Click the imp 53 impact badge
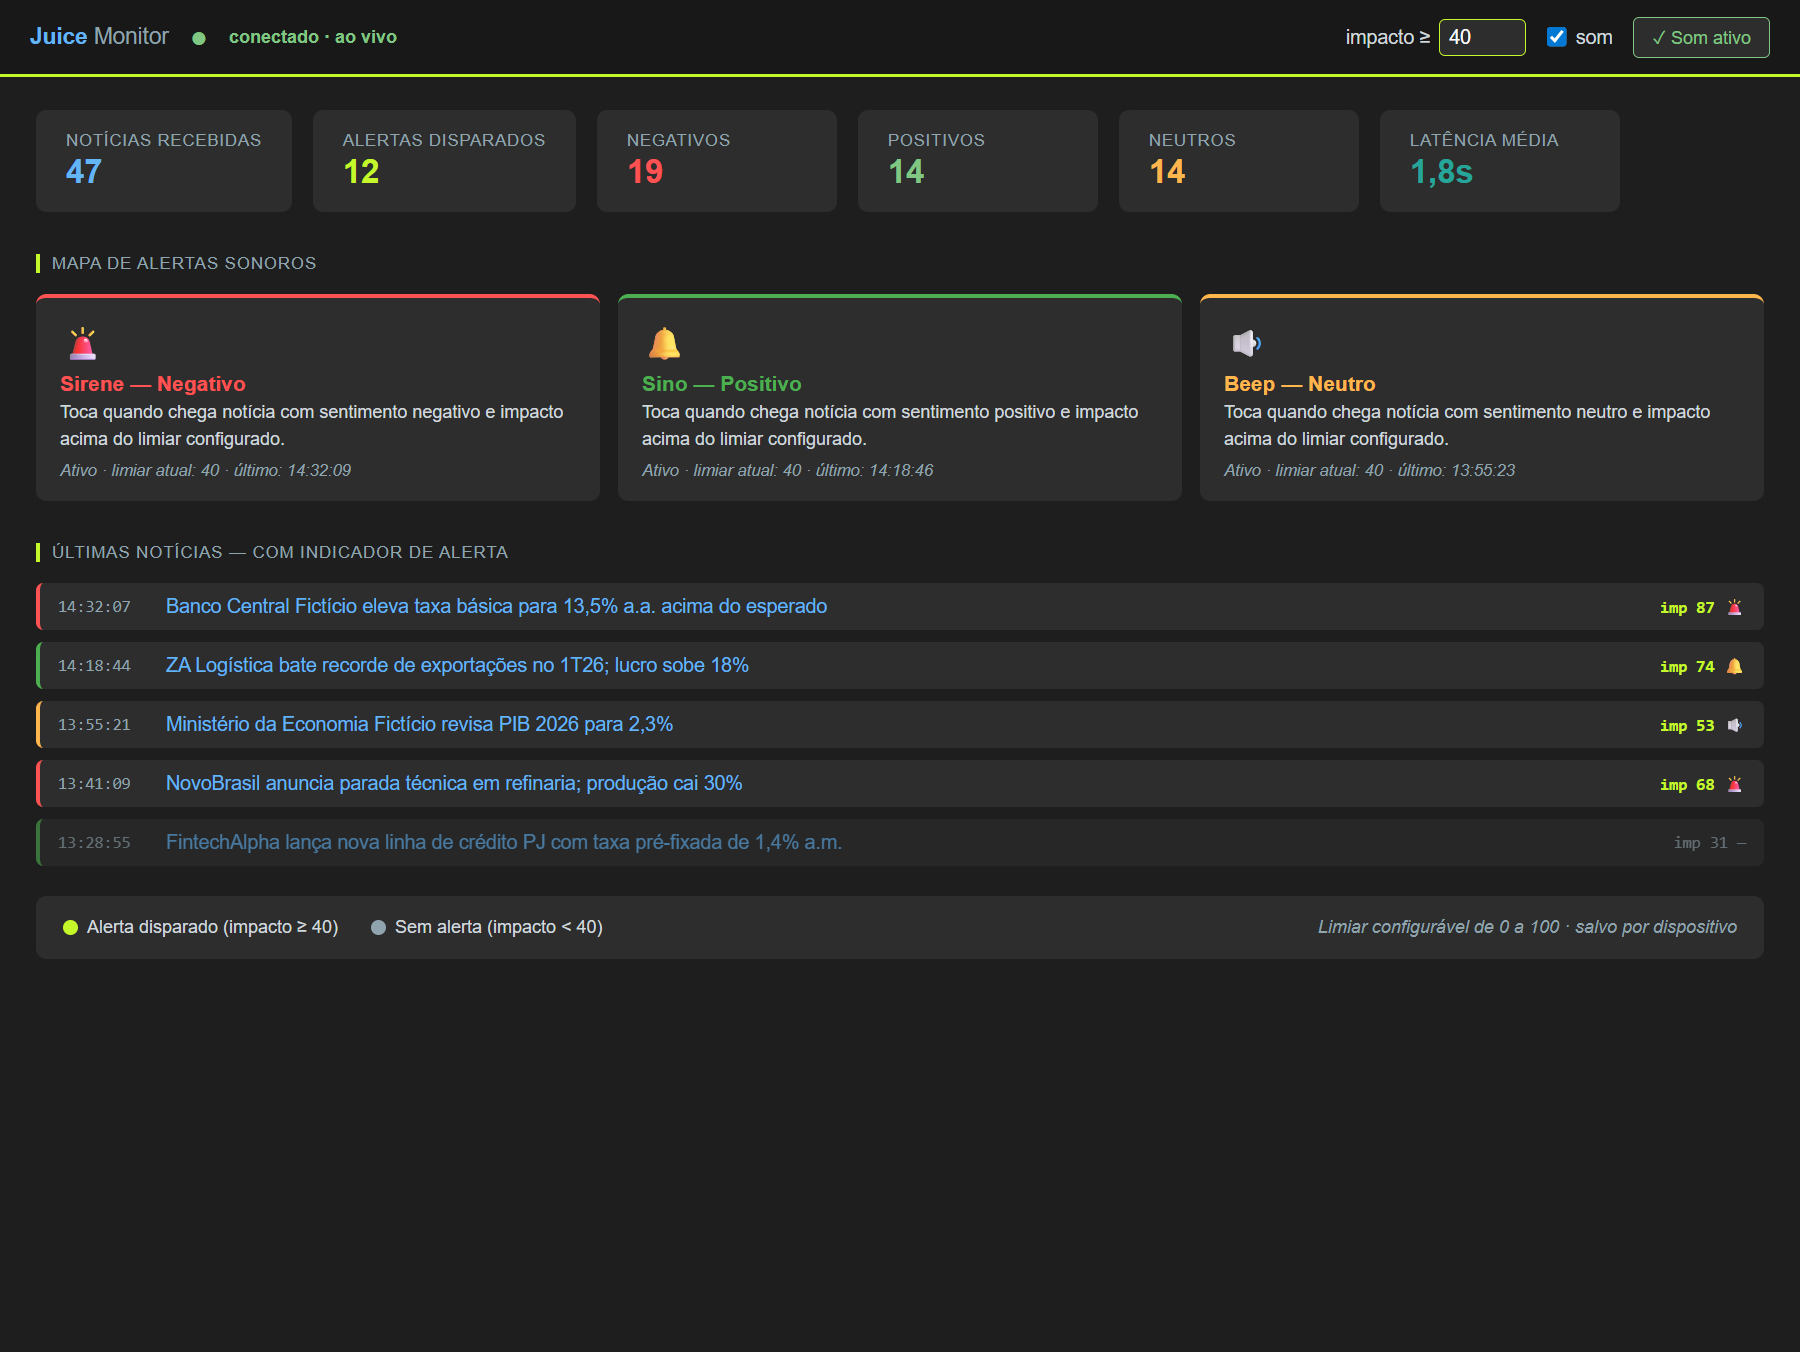This screenshot has width=1800, height=1352. (x=1687, y=725)
